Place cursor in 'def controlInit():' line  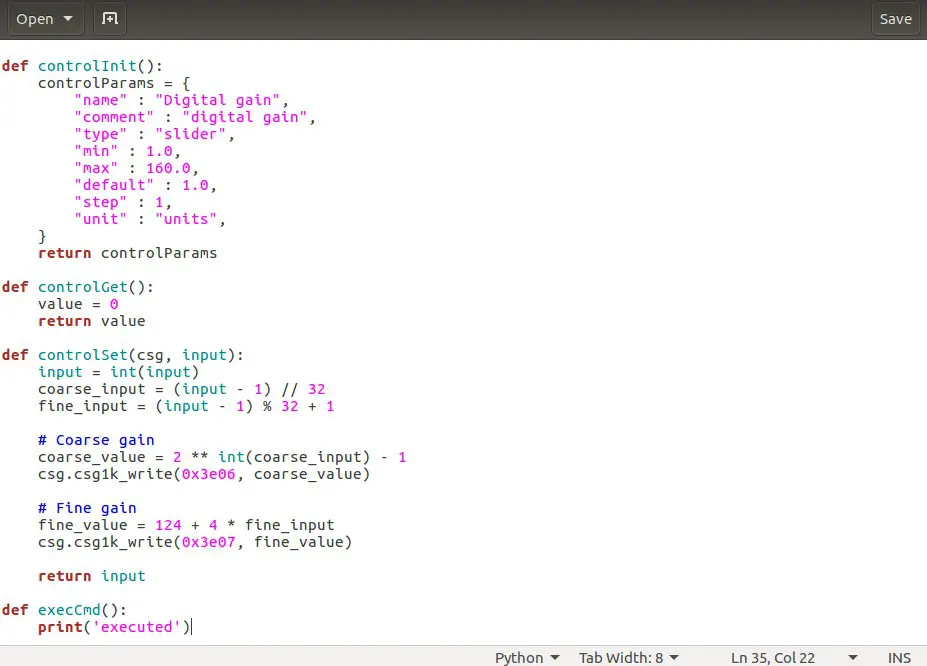coord(82,66)
